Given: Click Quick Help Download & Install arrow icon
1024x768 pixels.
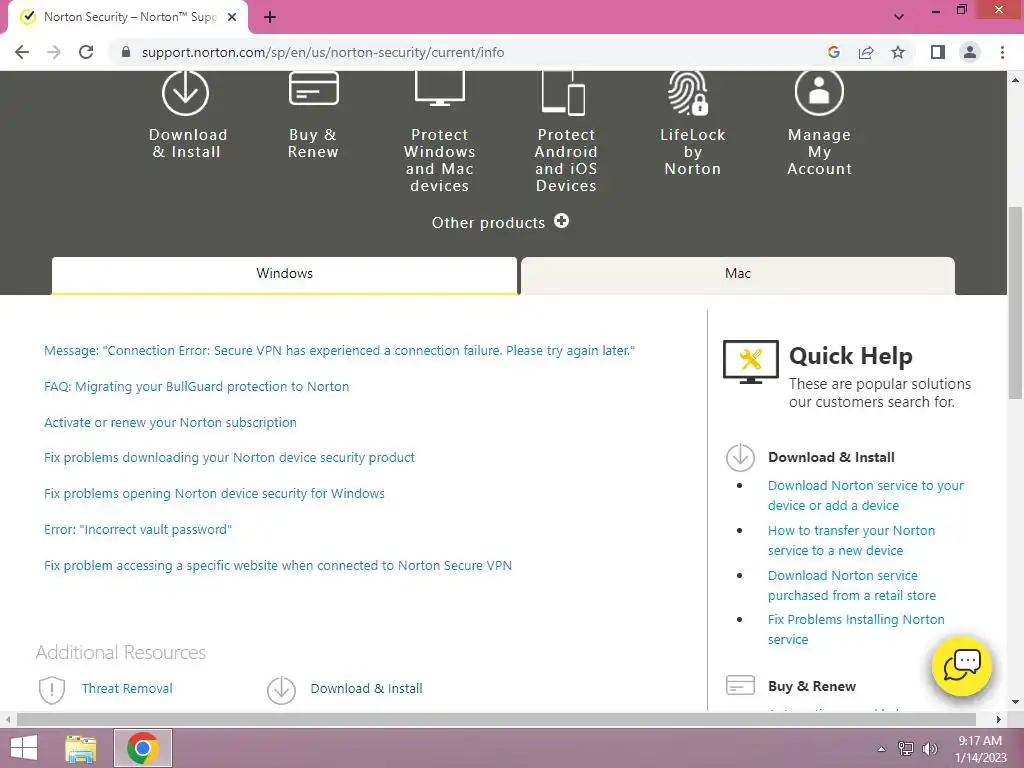Looking at the screenshot, I should point(740,457).
